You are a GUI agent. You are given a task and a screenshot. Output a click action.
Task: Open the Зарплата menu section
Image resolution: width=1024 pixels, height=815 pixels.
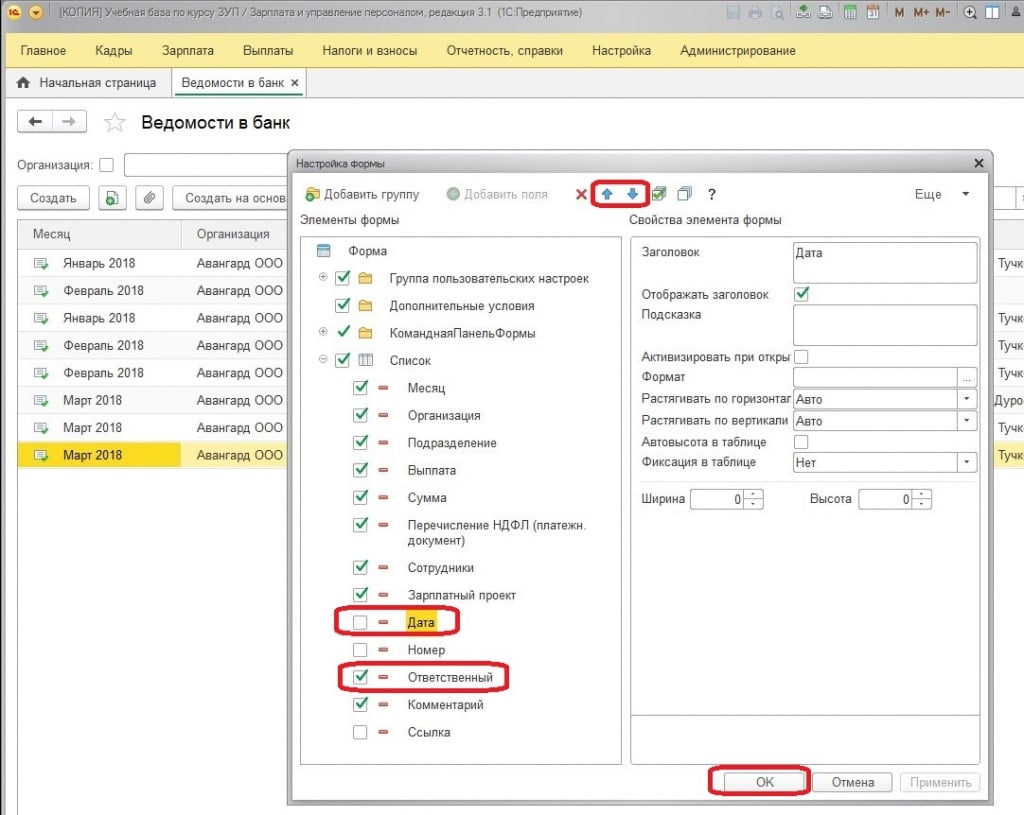[188, 50]
